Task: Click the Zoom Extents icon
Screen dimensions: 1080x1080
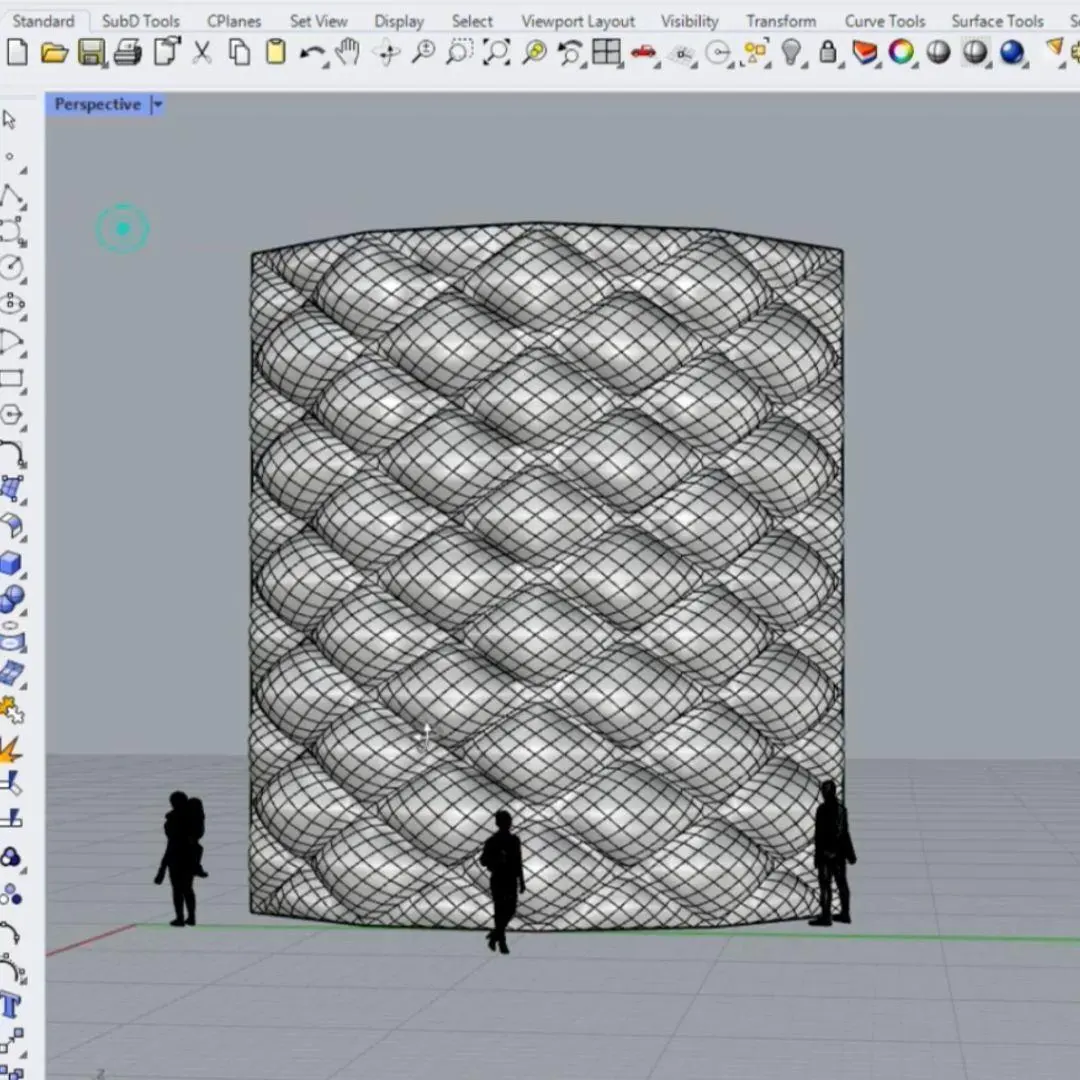Action: (496, 52)
